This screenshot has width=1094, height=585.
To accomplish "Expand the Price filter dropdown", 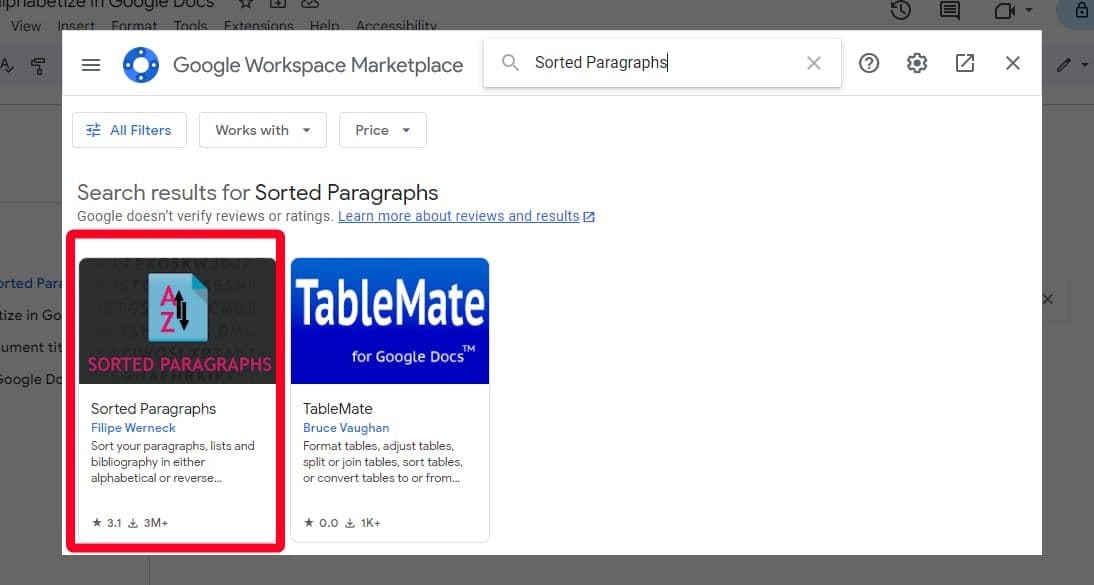I will tap(383, 130).
